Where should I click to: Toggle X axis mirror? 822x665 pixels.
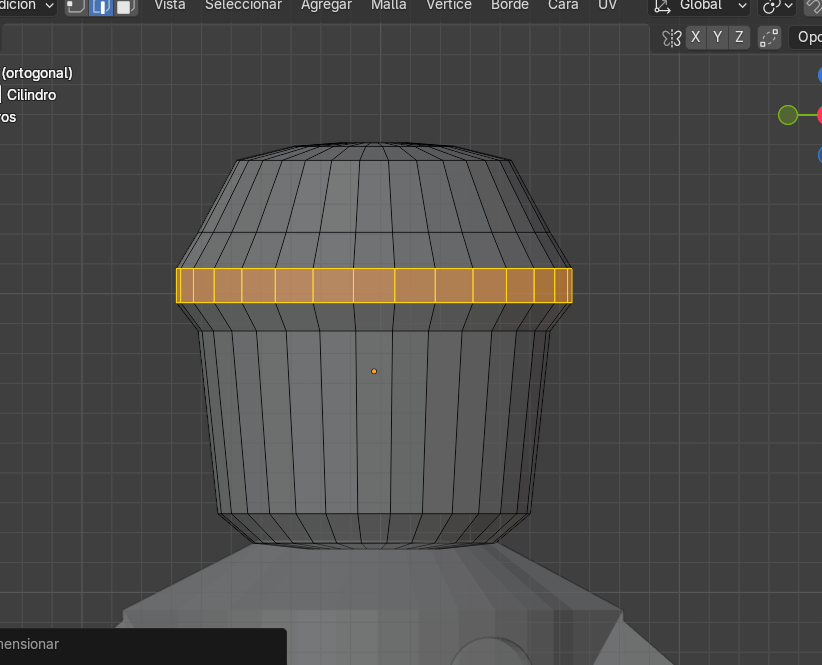[695, 38]
